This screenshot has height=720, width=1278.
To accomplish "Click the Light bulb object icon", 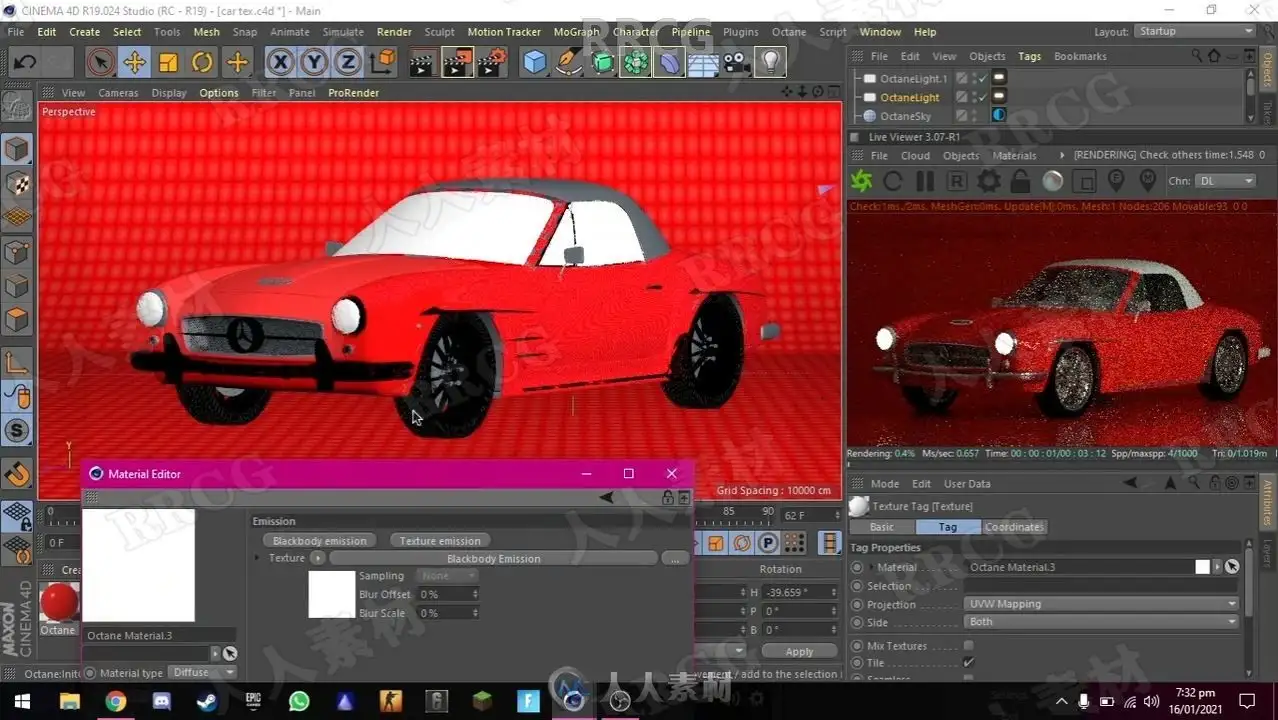I will click(x=769, y=63).
